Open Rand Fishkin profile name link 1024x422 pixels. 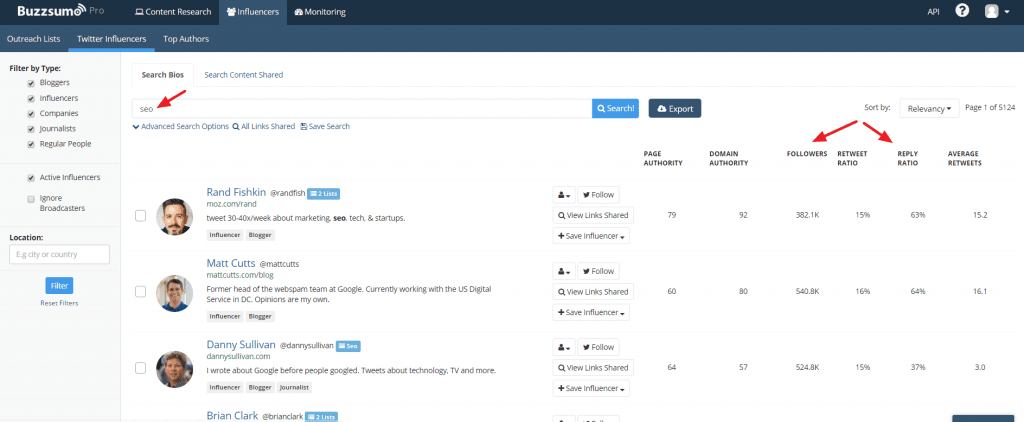236,192
